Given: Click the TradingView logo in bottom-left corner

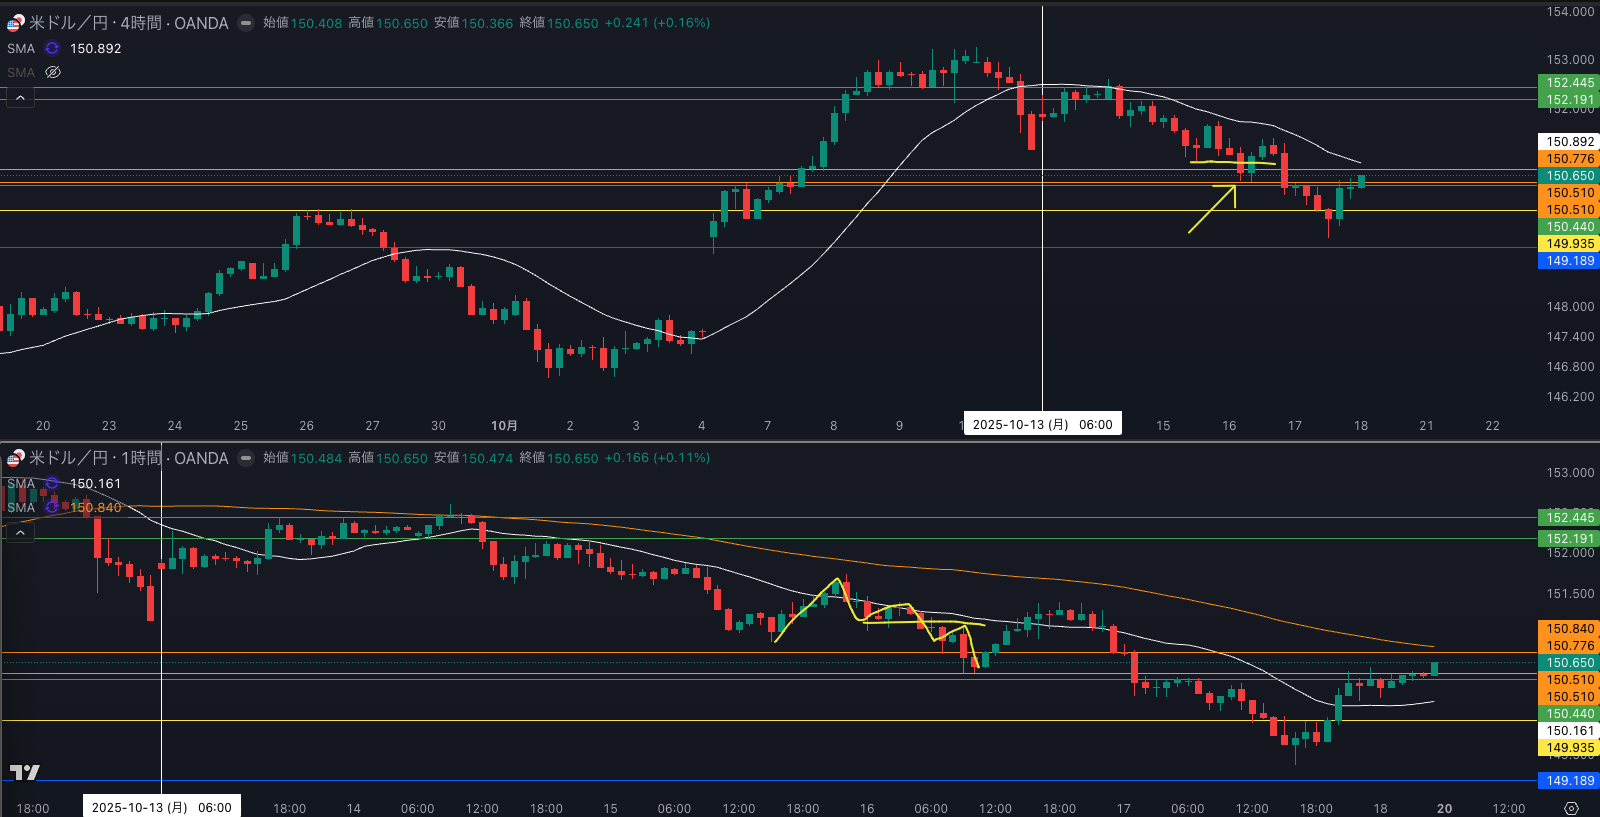Looking at the screenshot, I should click(24, 772).
